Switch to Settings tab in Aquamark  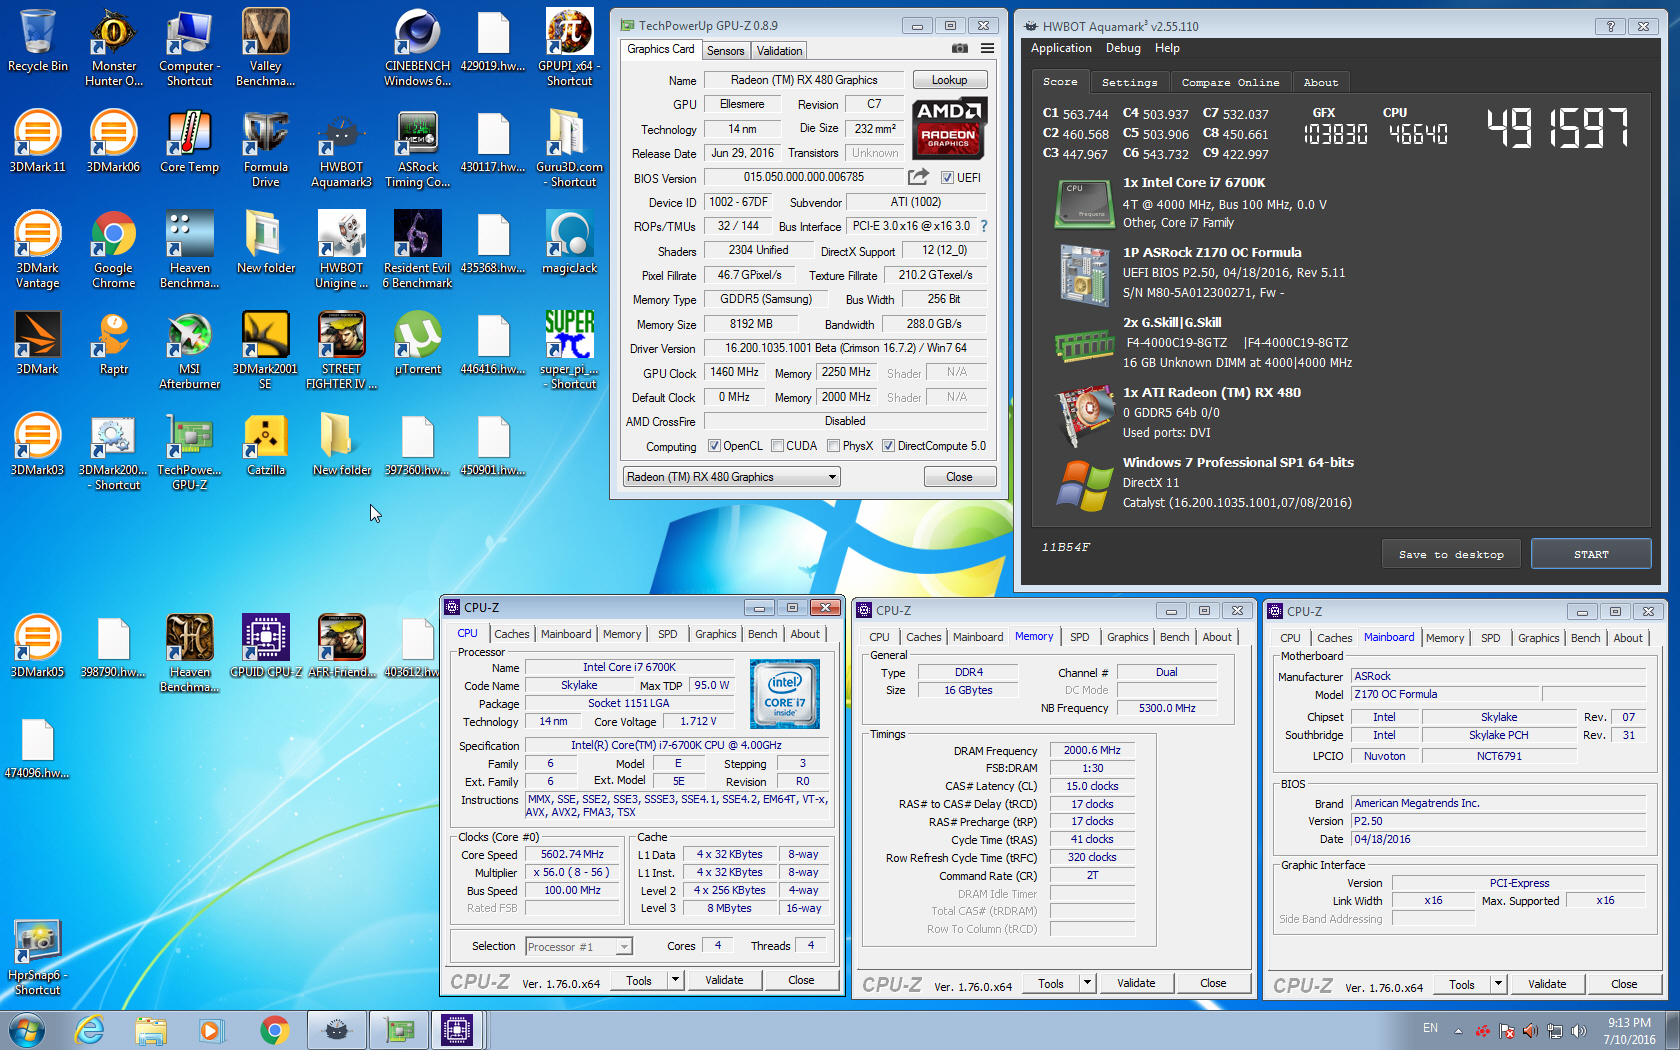pyautogui.click(x=1129, y=82)
